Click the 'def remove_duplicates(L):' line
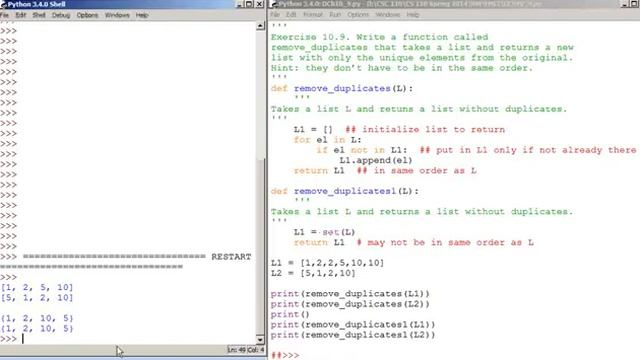 point(342,89)
